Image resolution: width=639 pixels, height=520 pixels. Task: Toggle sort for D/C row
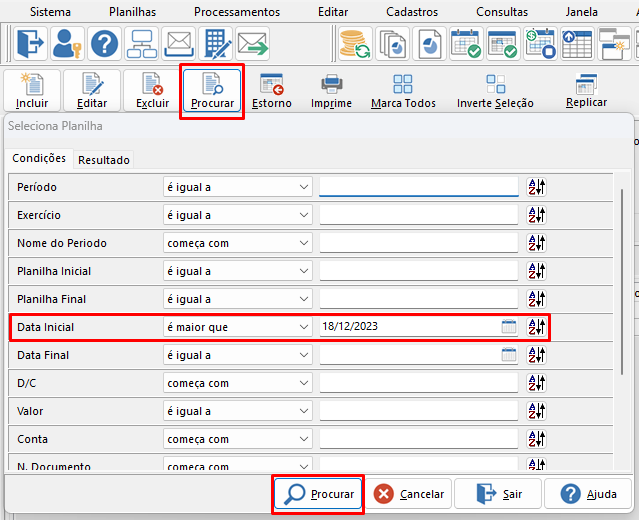(x=536, y=383)
